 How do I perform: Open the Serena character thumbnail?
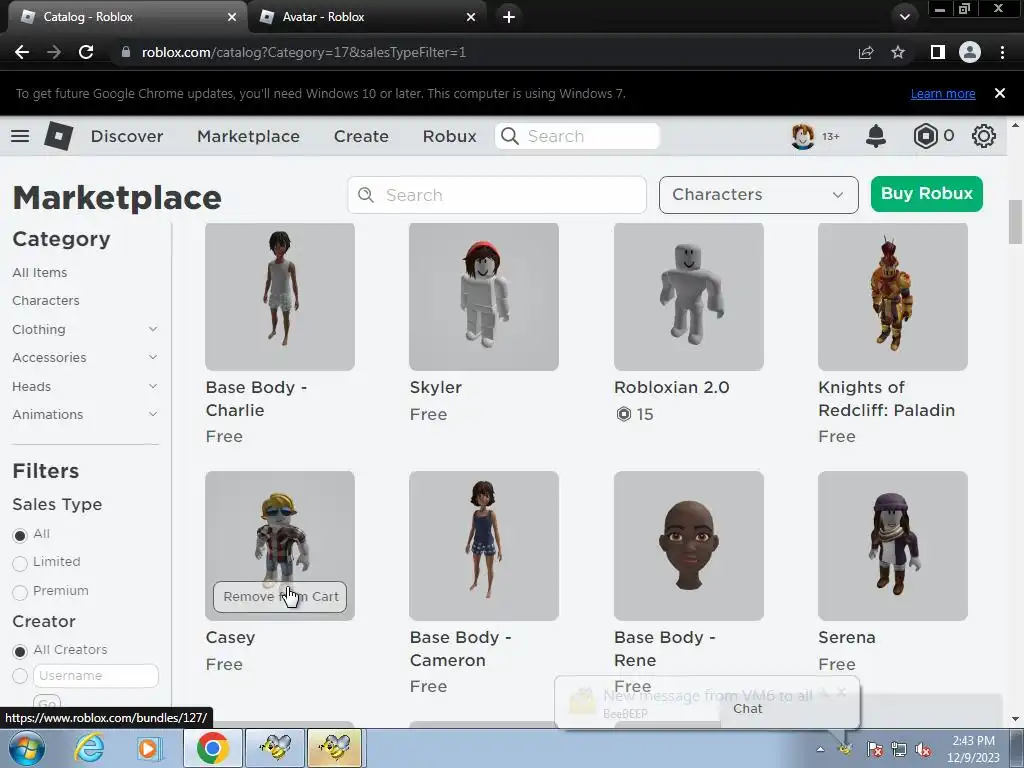[893, 546]
